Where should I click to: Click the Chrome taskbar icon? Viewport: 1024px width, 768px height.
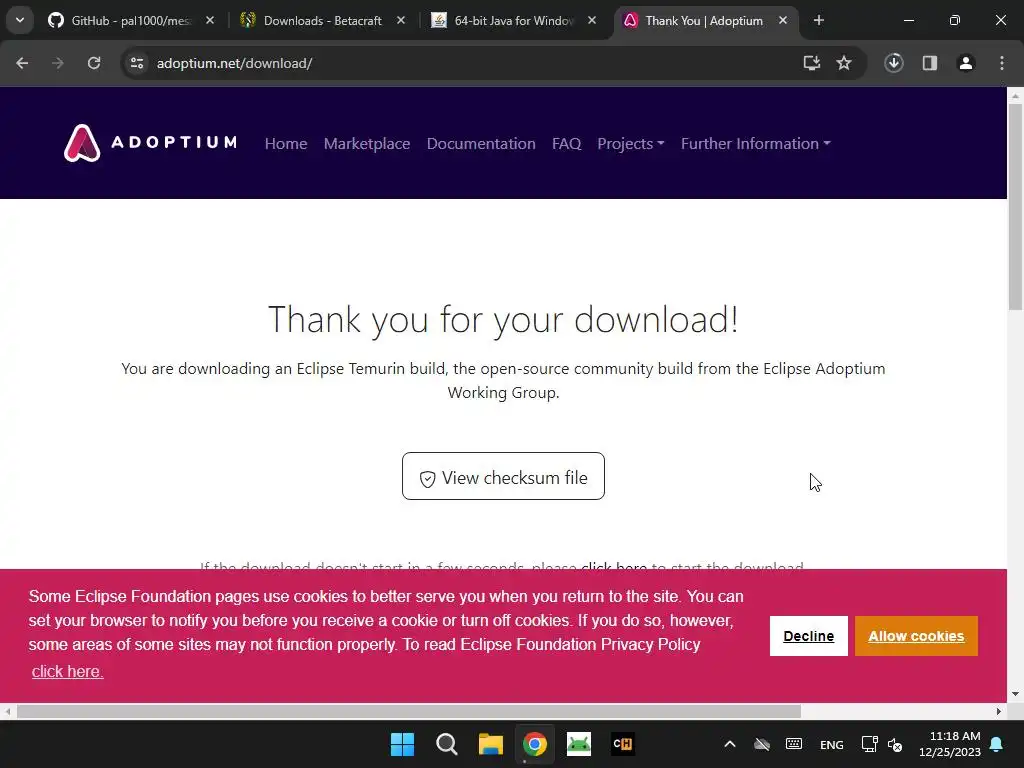[535, 744]
